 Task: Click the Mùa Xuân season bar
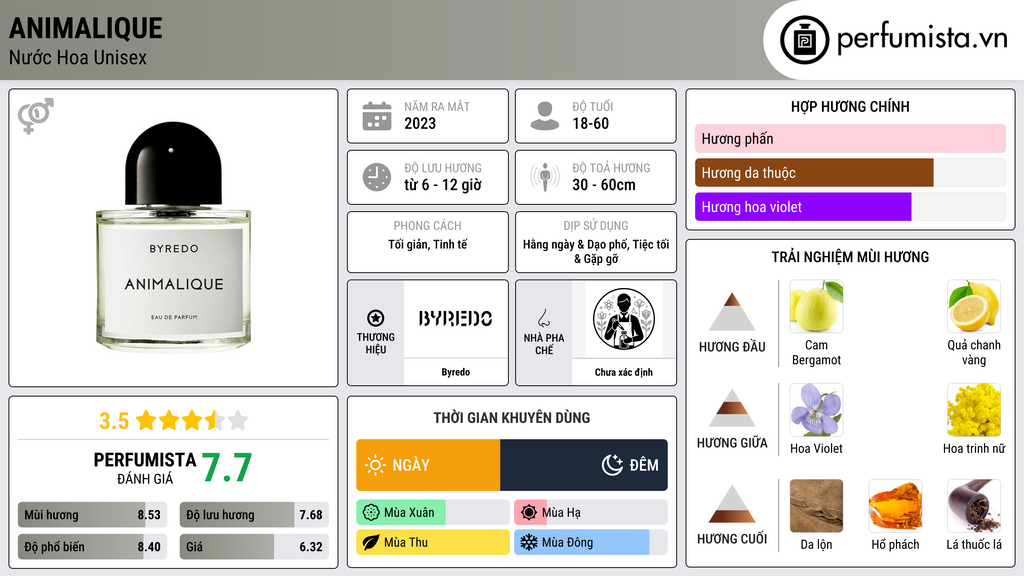[x=432, y=513]
